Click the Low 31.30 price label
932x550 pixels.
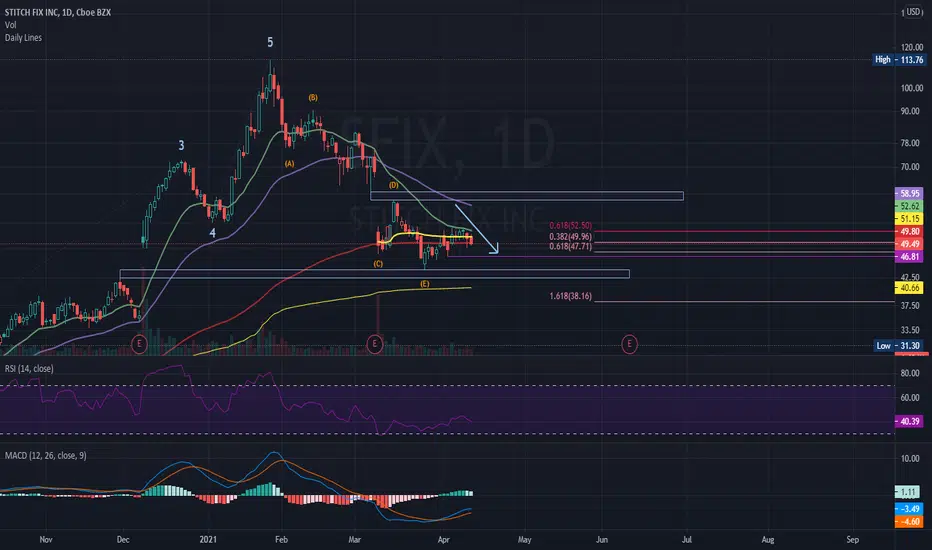pos(899,345)
